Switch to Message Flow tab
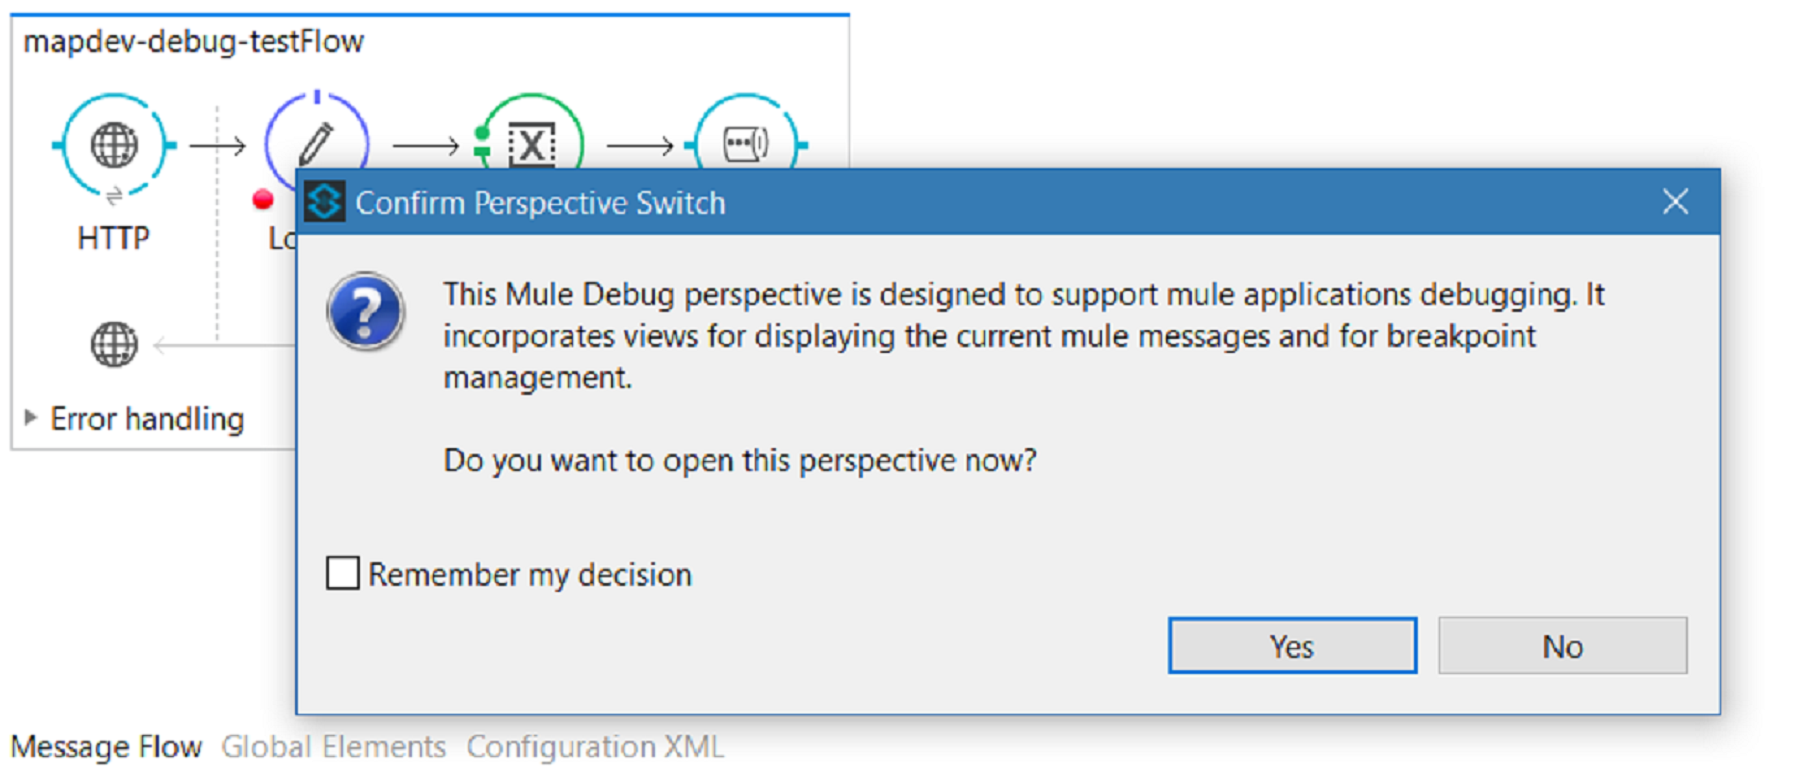 106,747
